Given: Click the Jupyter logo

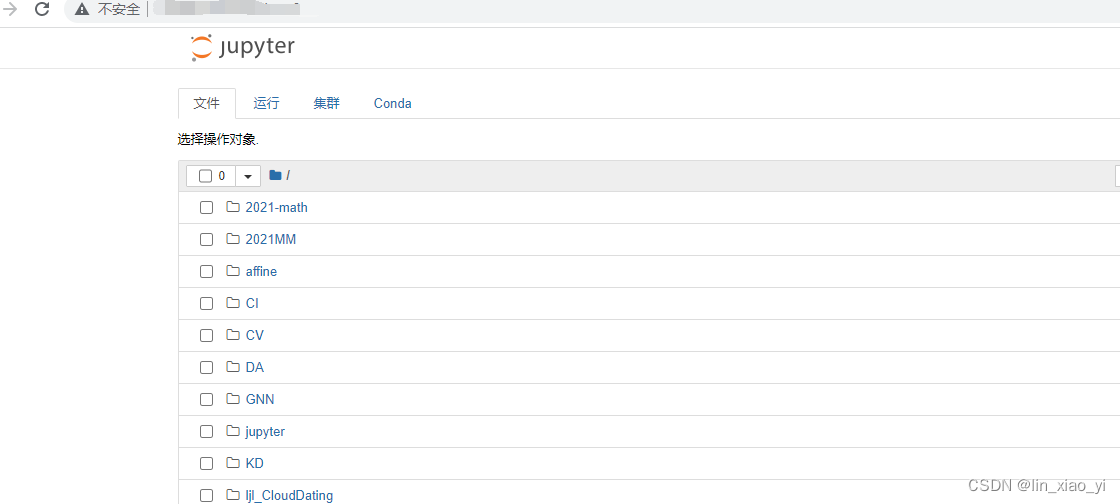Looking at the screenshot, I should 243,47.
